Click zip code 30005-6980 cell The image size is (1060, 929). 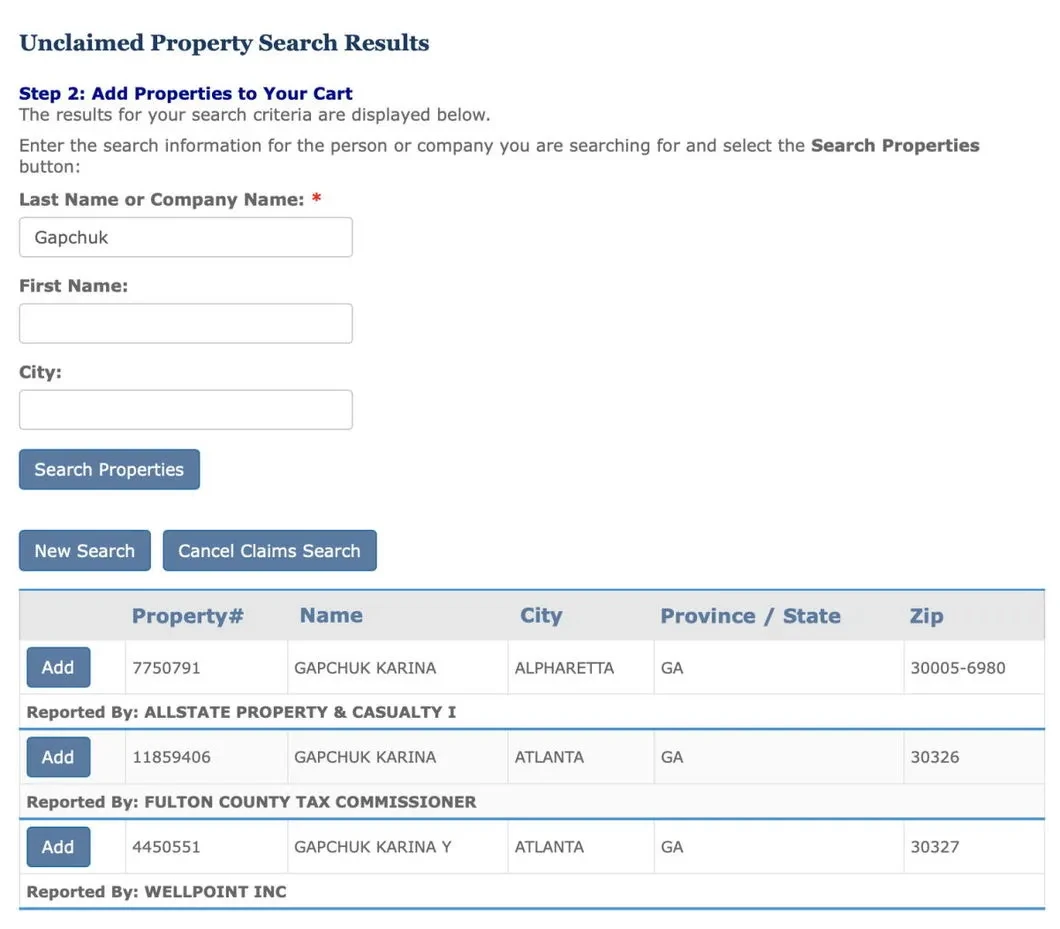tap(957, 668)
